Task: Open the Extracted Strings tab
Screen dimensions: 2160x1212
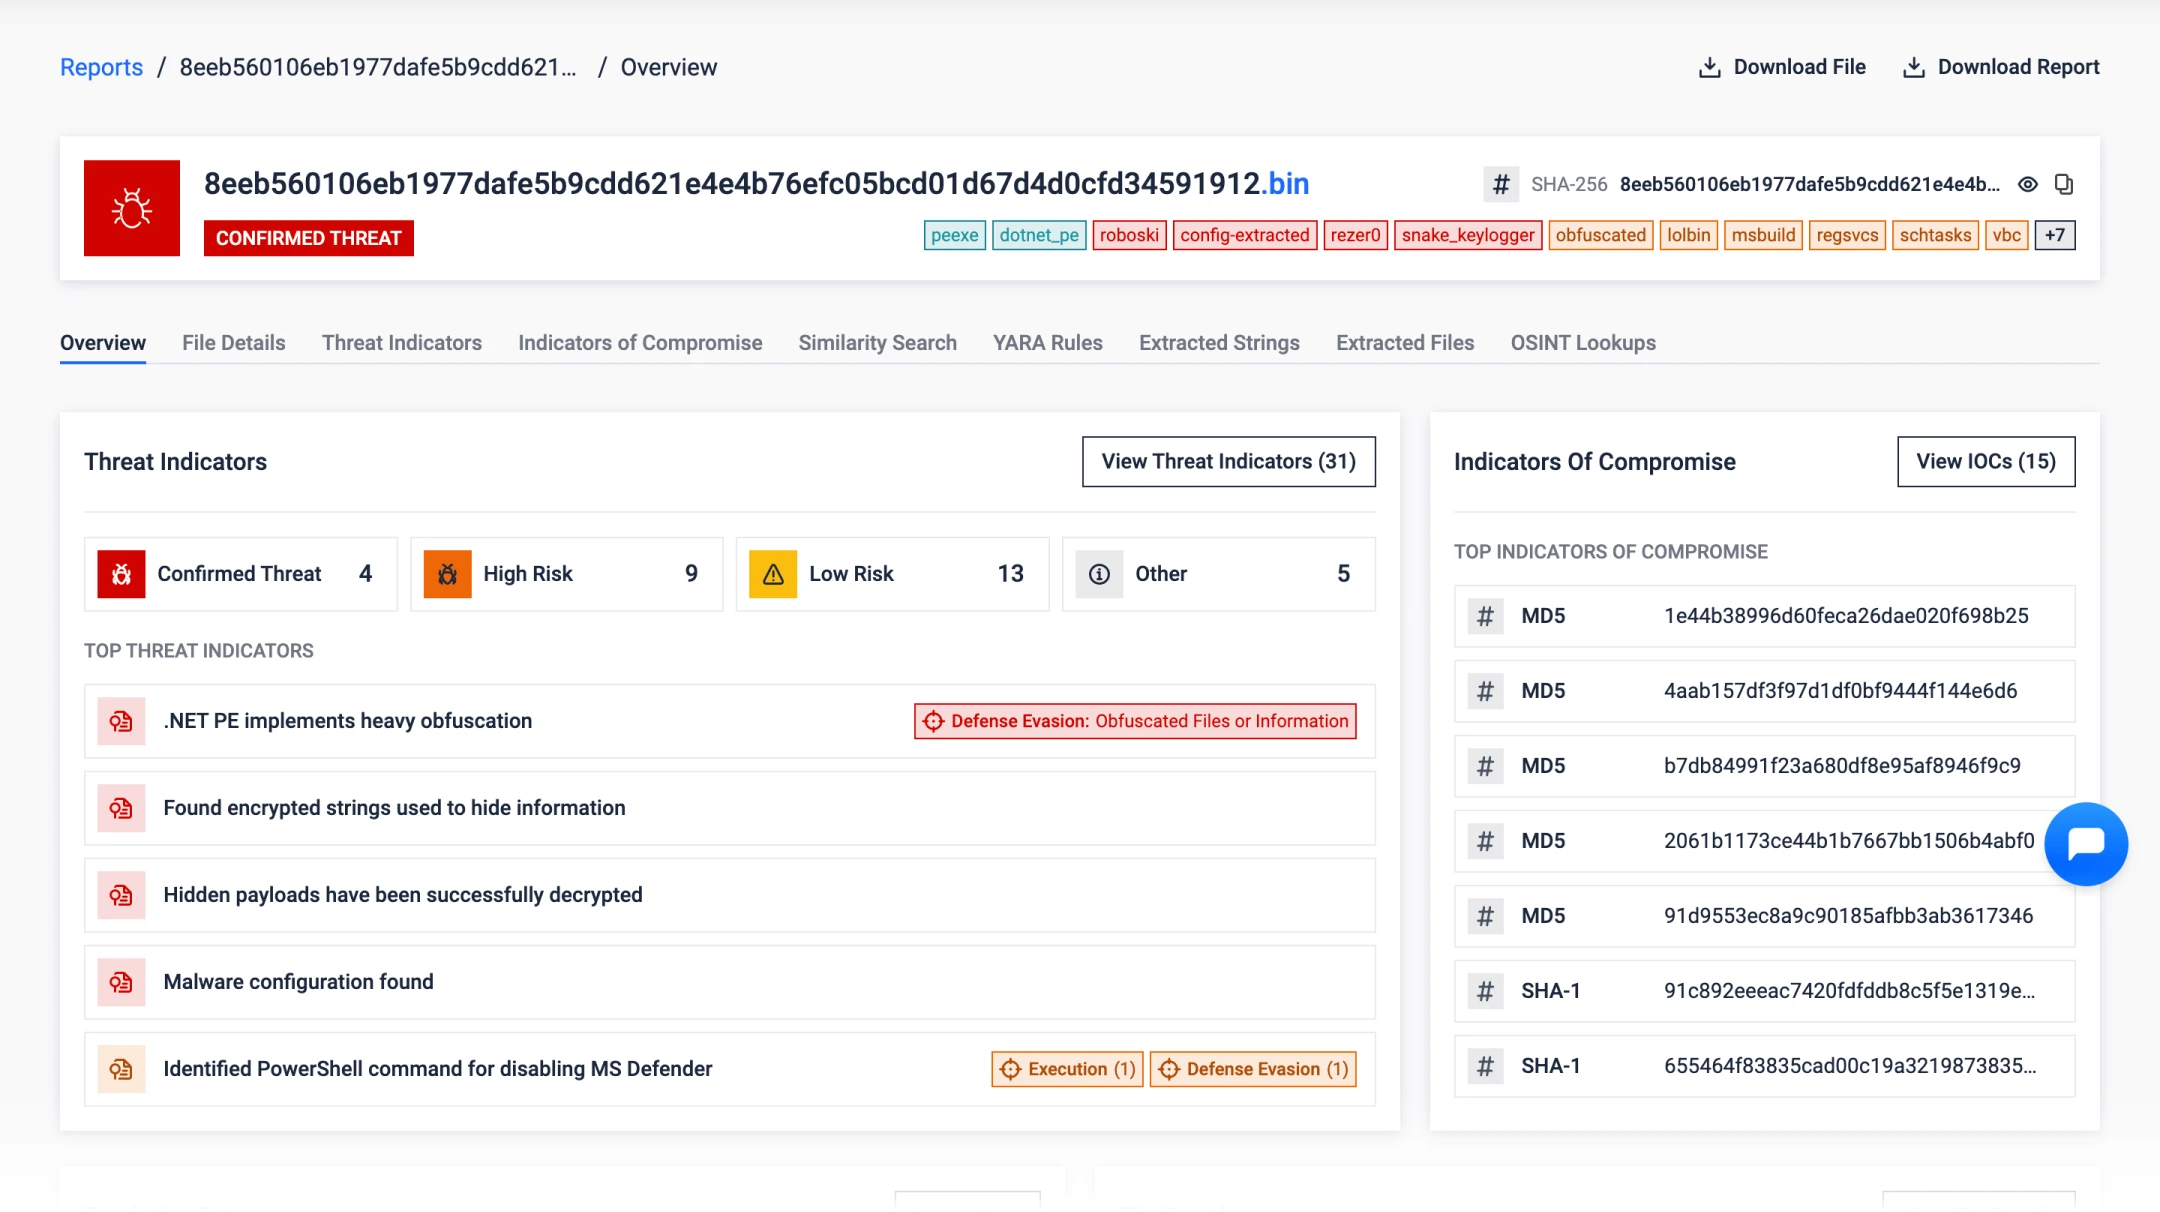Action: [1219, 343]
